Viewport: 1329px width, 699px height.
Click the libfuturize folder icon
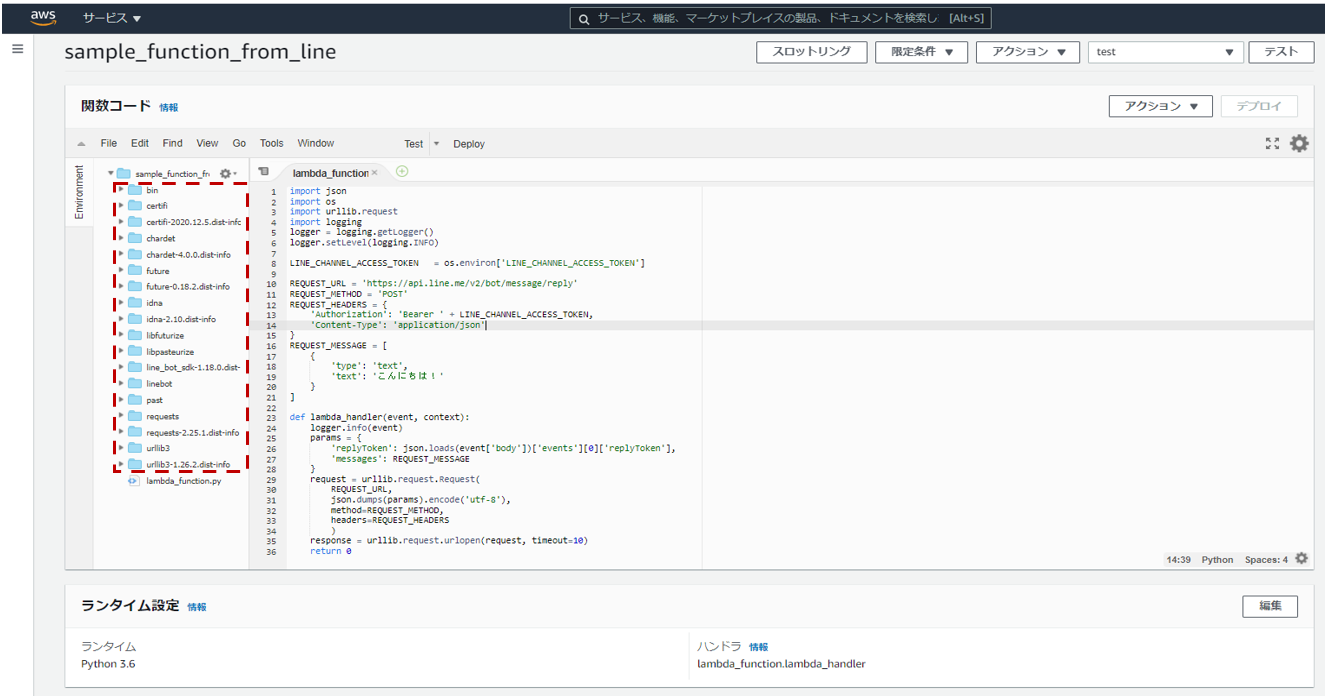[x=135, y=335]
